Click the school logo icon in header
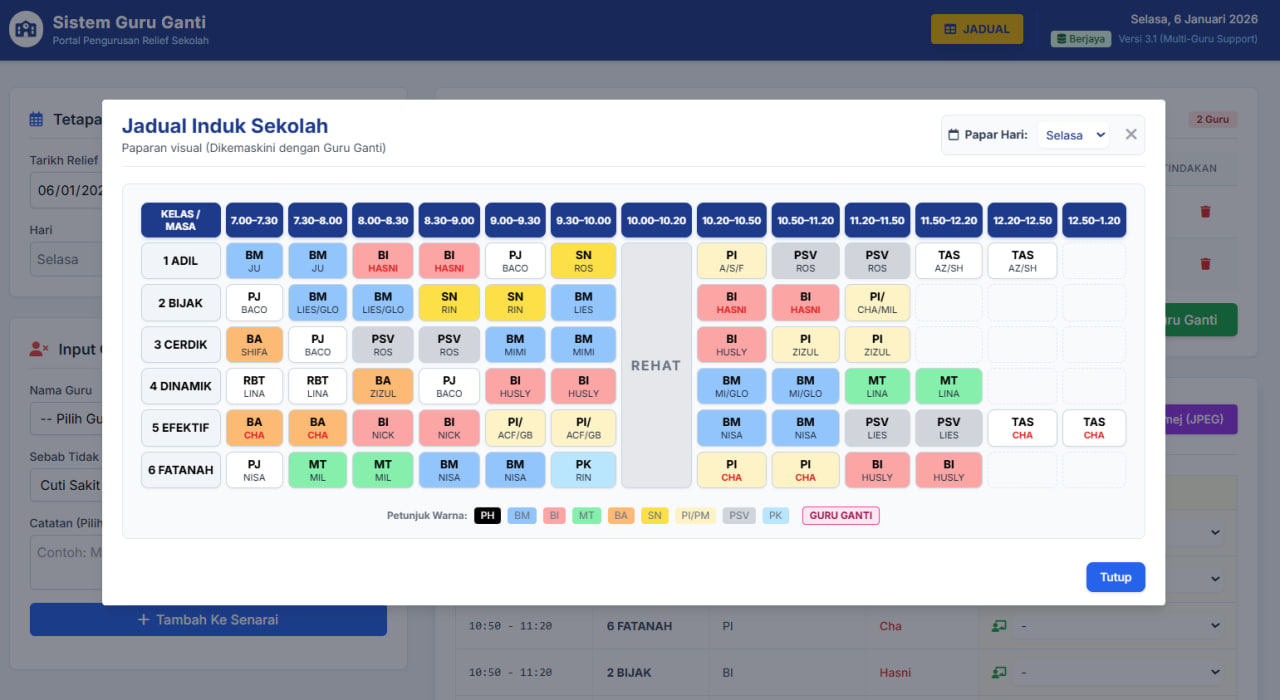 pyautogui.click(x=26, y=29)
